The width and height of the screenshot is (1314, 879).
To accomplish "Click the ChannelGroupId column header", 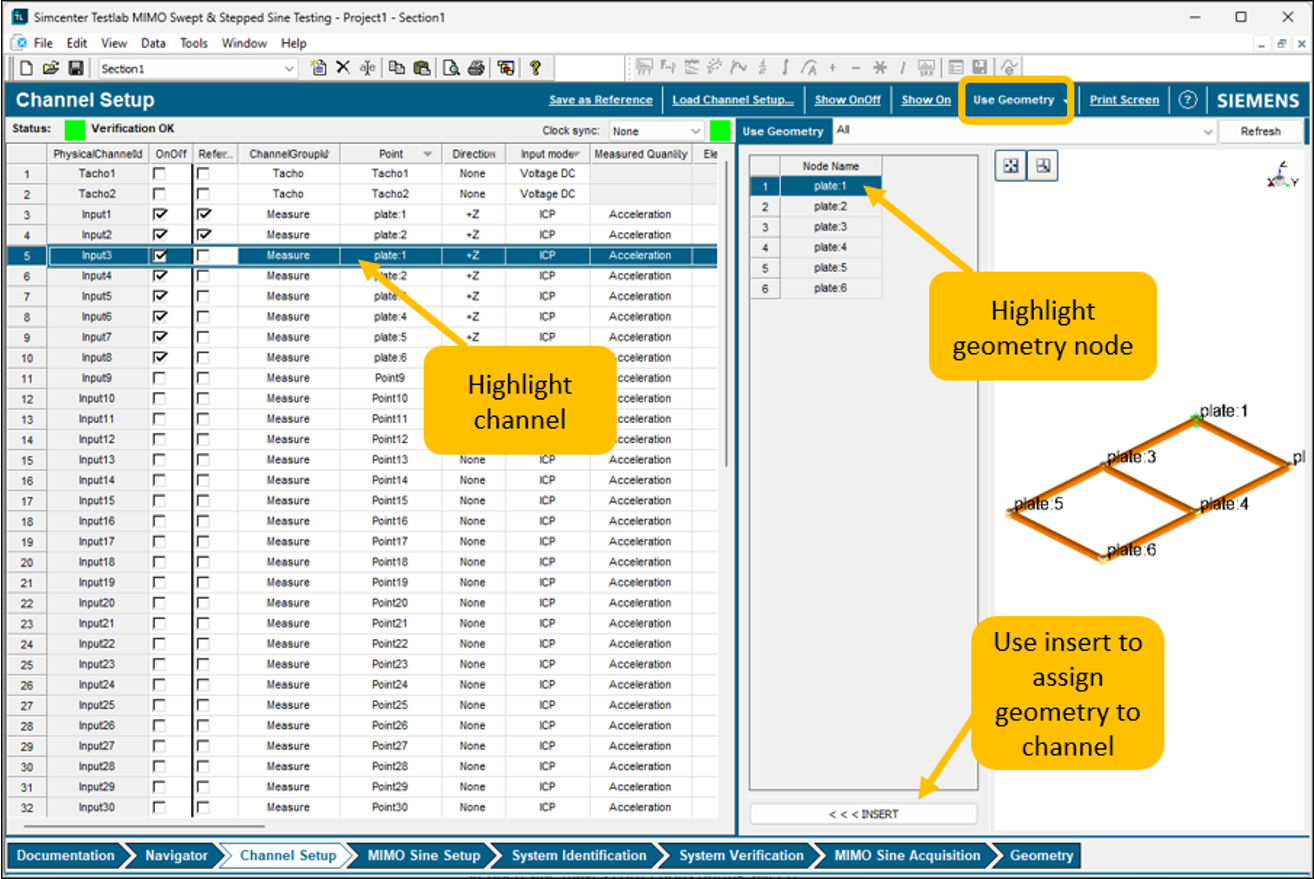I will [289, 154].
